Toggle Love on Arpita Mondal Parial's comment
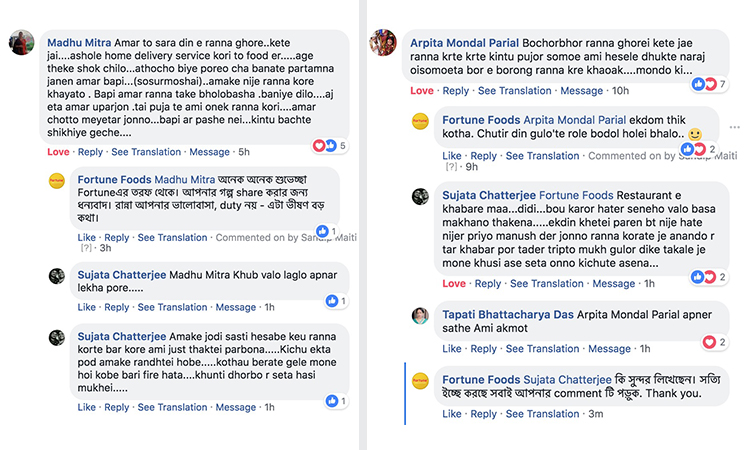 [422, 91]
